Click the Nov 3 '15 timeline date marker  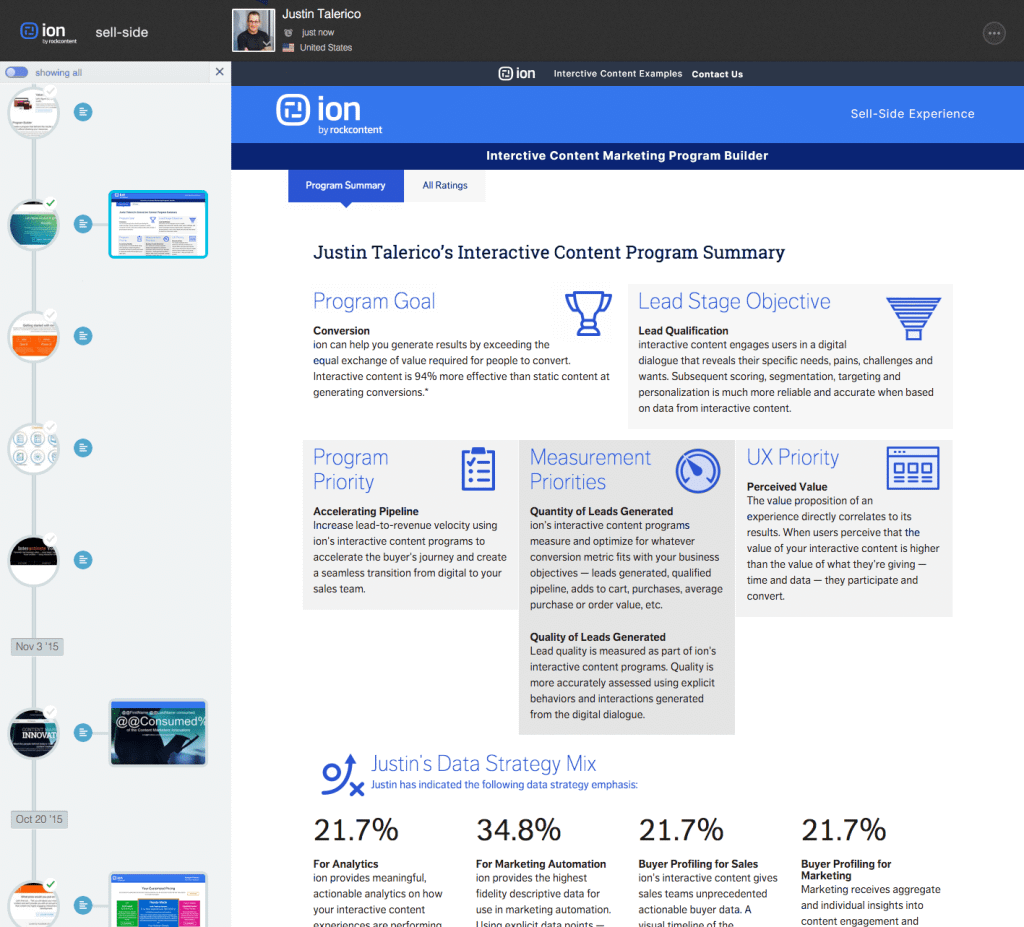[38, 646]
